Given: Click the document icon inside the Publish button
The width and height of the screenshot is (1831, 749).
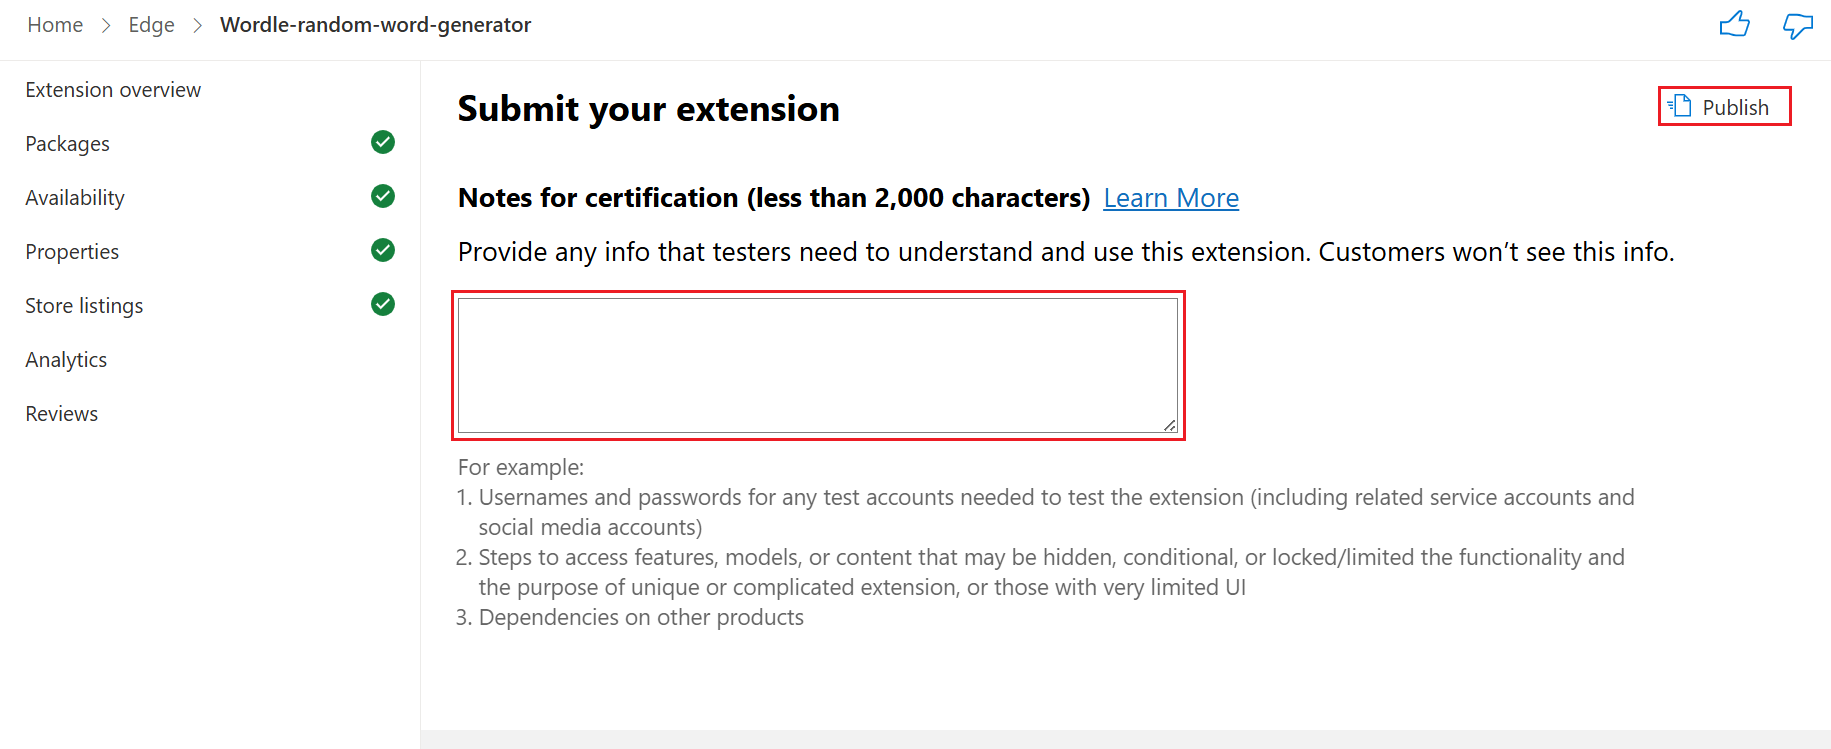Looking at the screenshot, I should pyautogui.click(x=1679, y=105).
